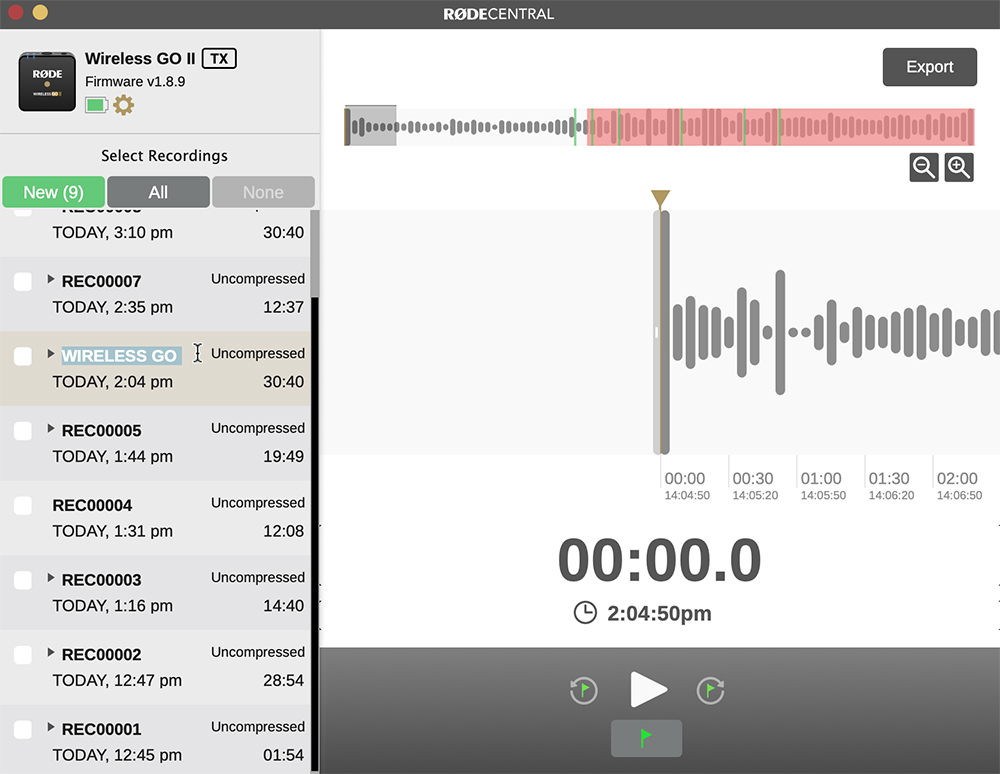The width and height of the screenshot is (1000, 774).
Task: Zoom in the waveform
Action: 959,168
